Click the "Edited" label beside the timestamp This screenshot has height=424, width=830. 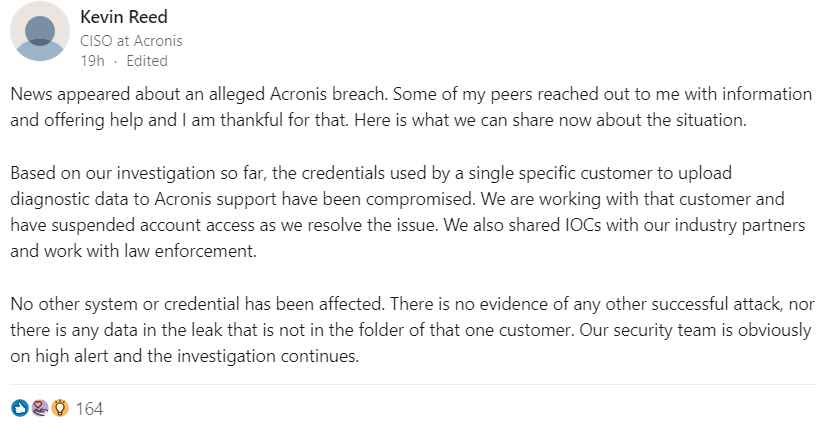(147, 61)
